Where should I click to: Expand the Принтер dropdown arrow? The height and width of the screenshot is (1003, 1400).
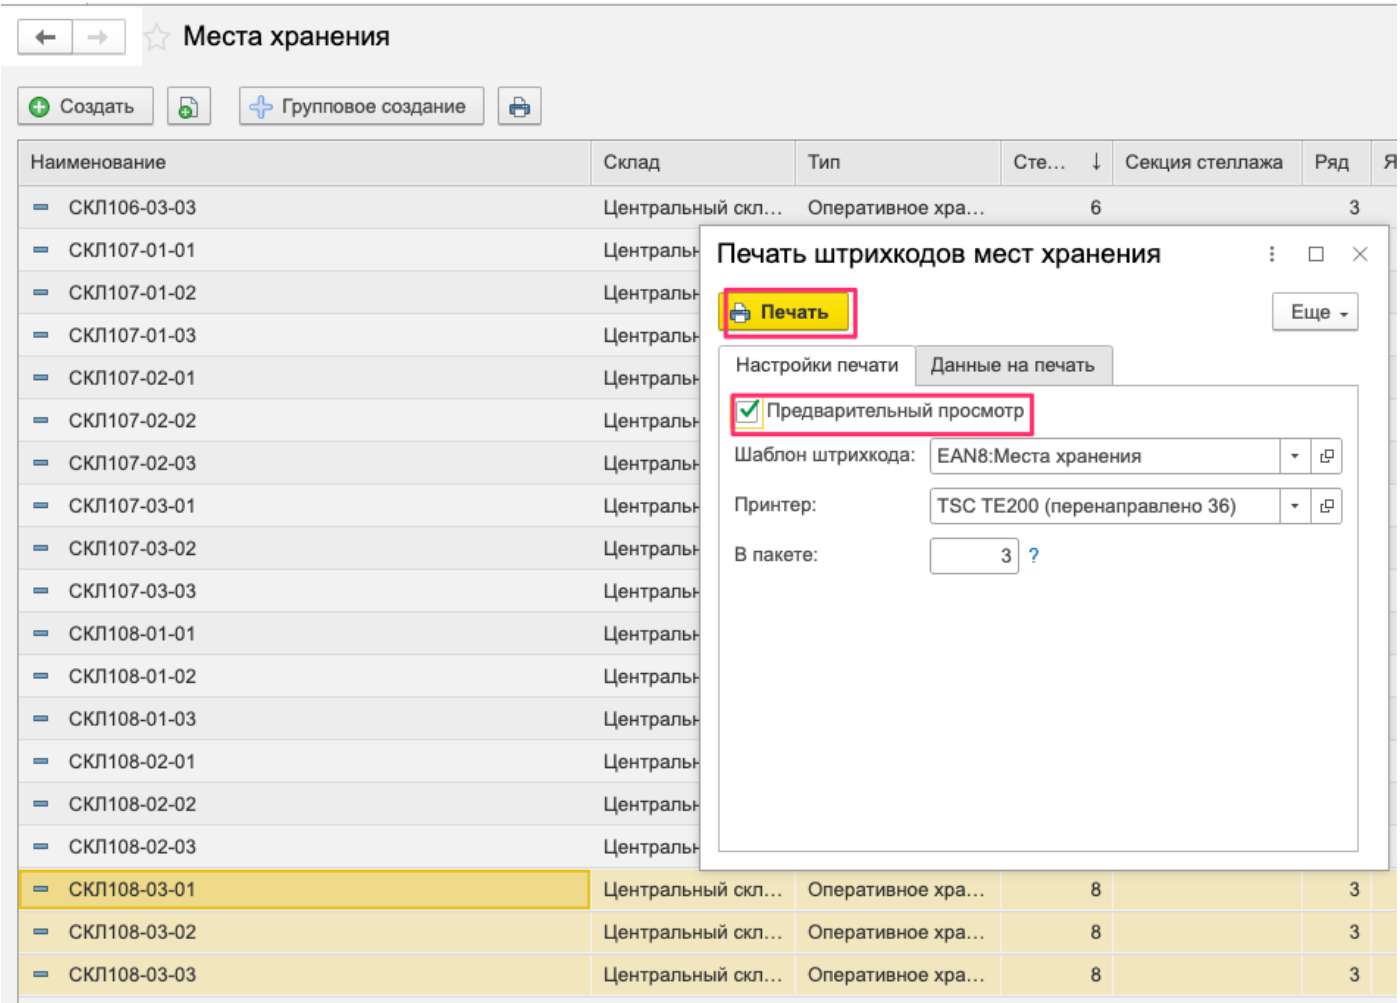coord(1295,506)
